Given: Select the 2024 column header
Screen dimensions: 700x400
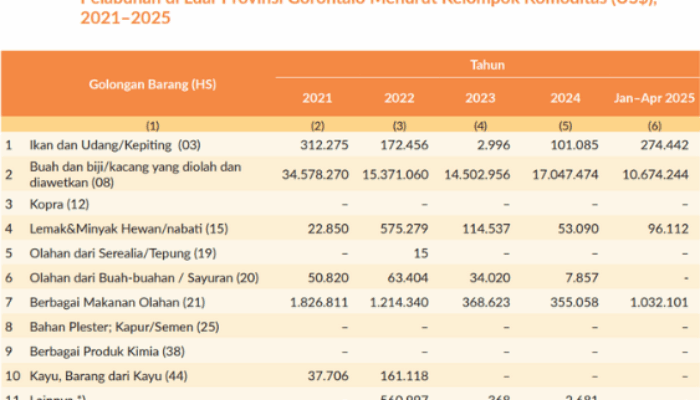Looking at the screenshot, I should (x=565, y=98).
